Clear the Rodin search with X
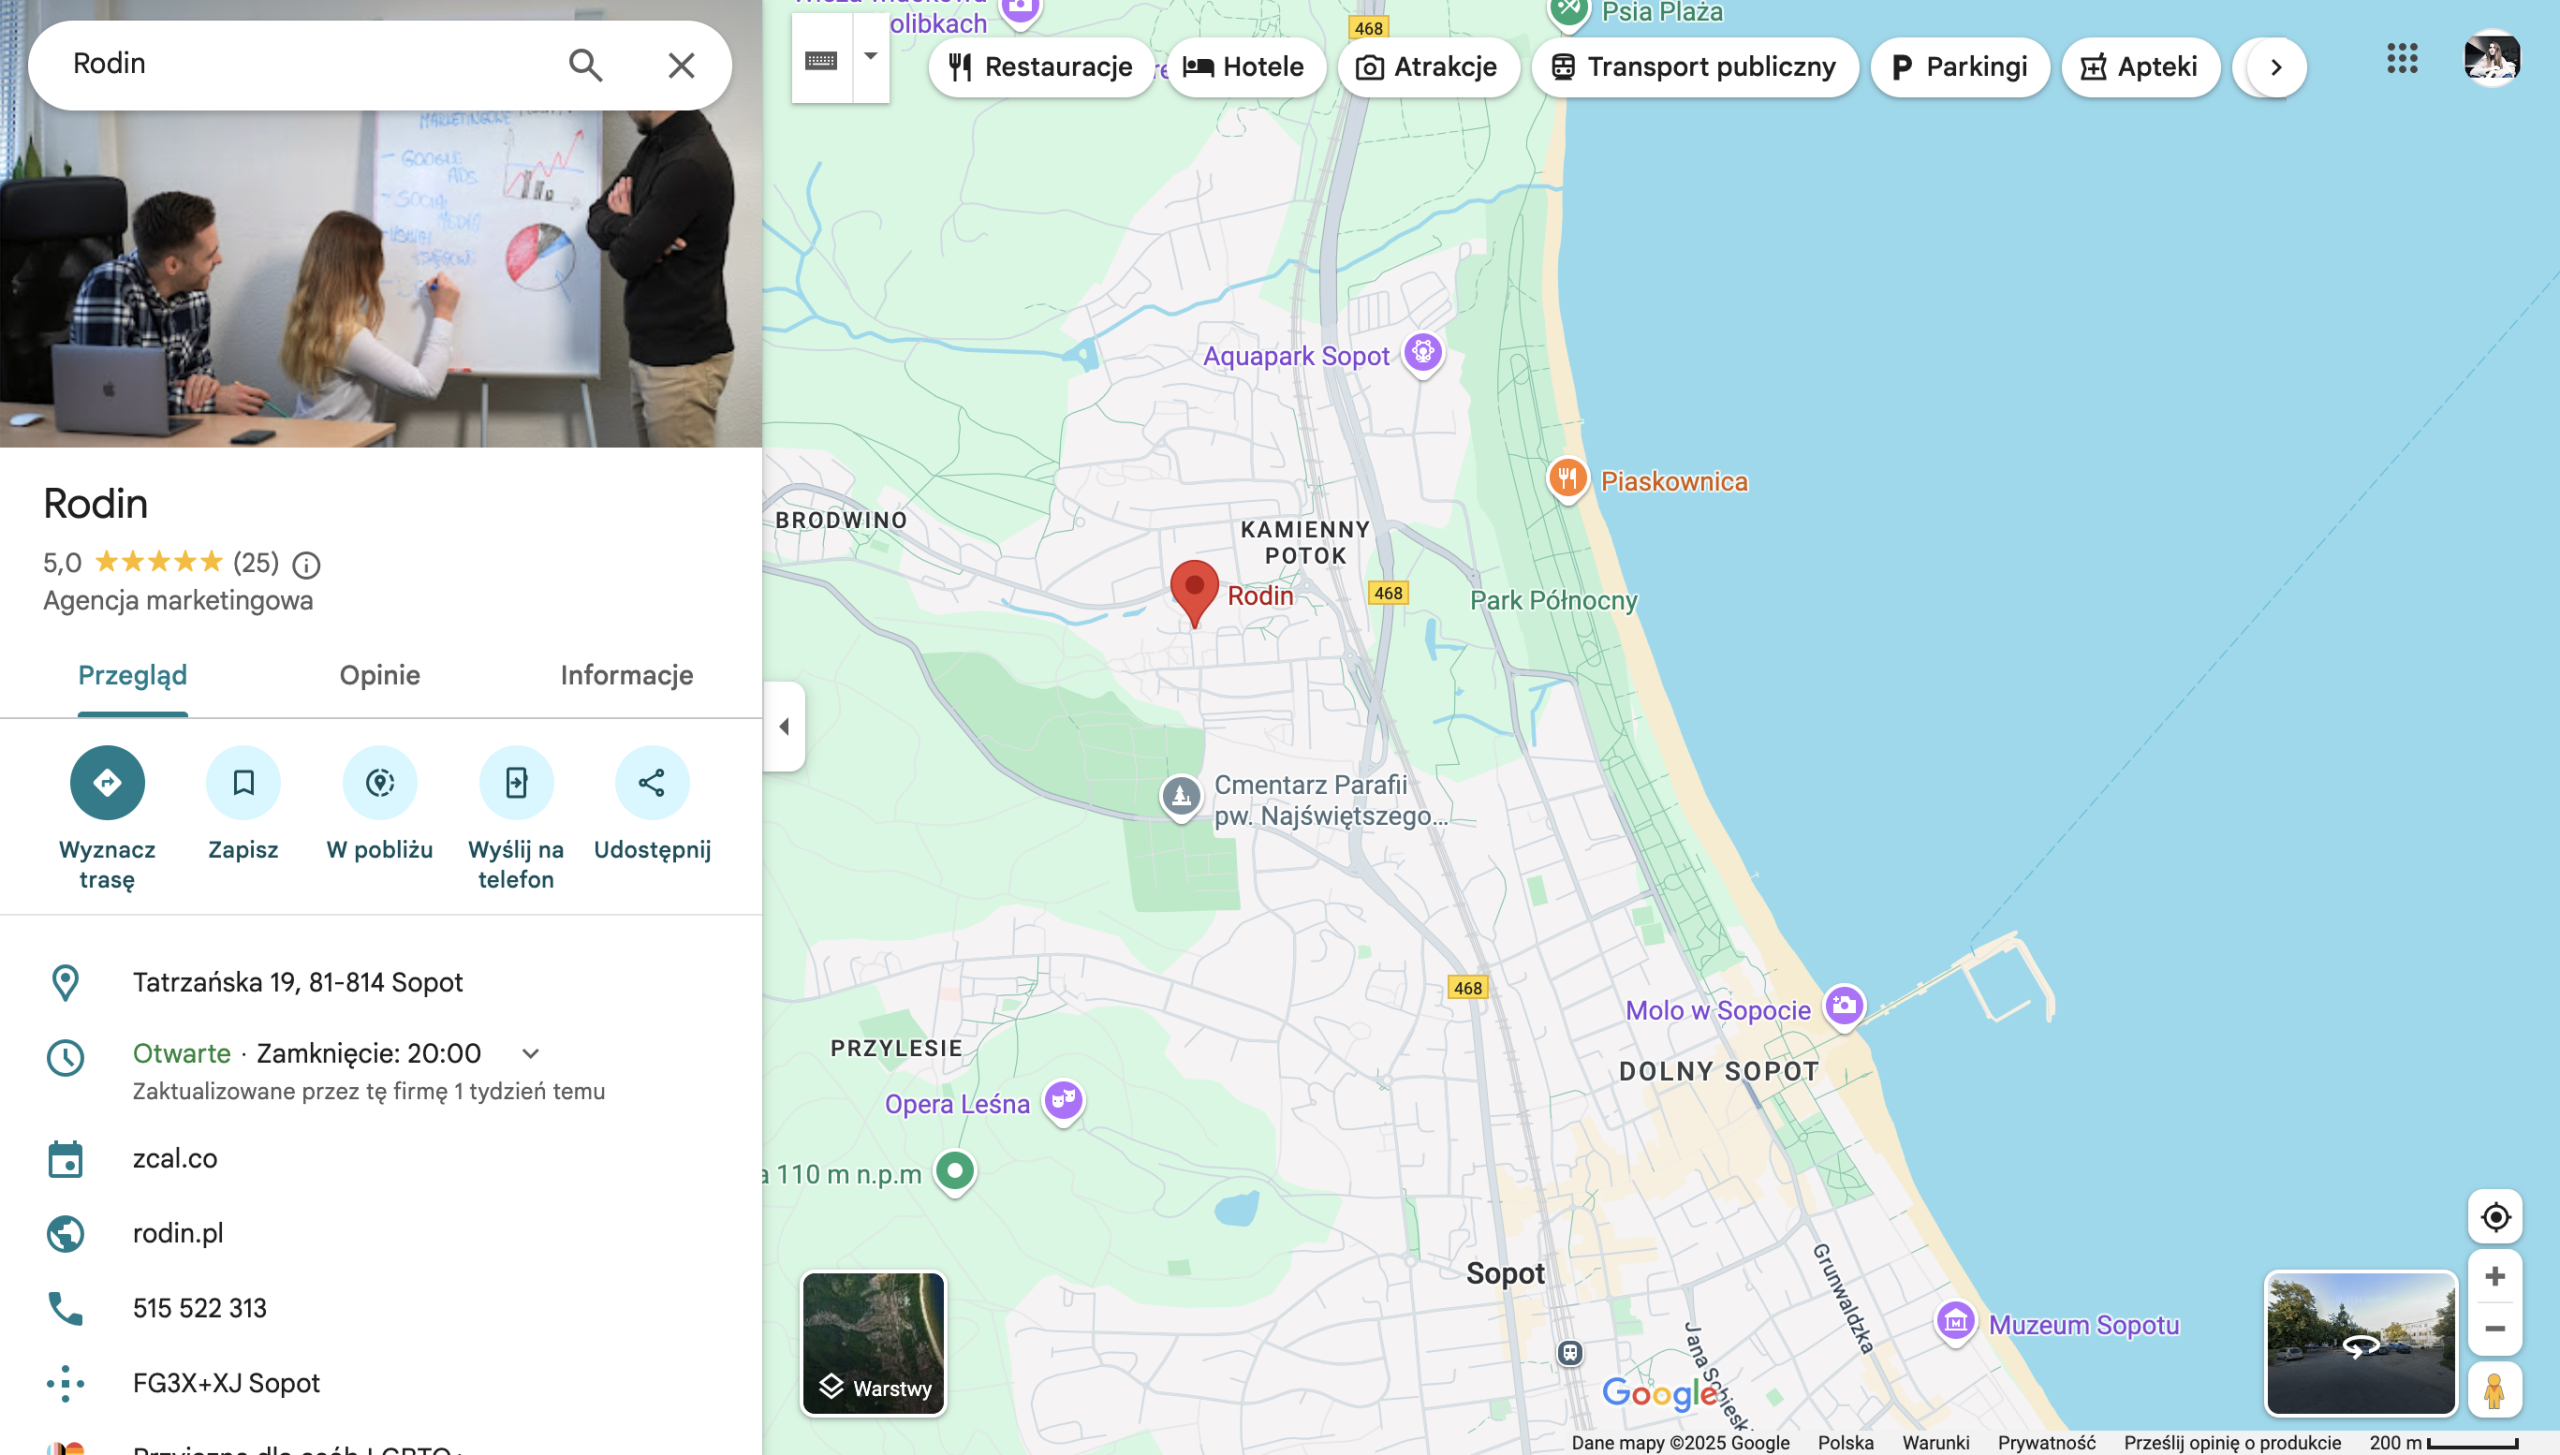Viewport: 2560px width, 1455px height. pyautogui.click(x=681, y=65)
